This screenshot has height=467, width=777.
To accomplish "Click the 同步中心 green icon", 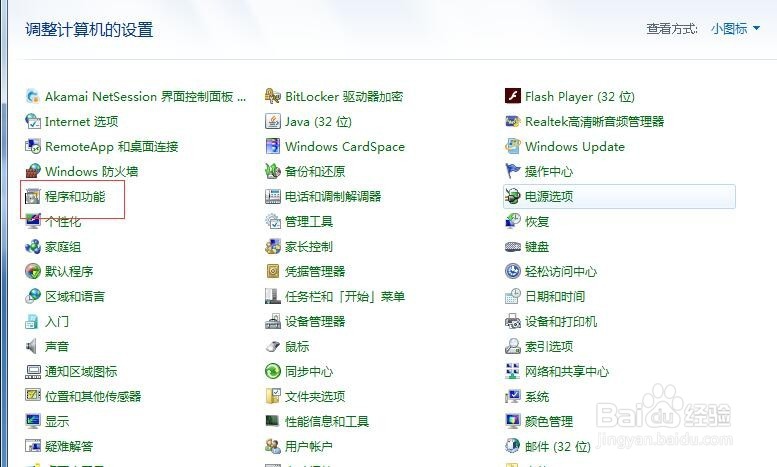I will (273, 371).
